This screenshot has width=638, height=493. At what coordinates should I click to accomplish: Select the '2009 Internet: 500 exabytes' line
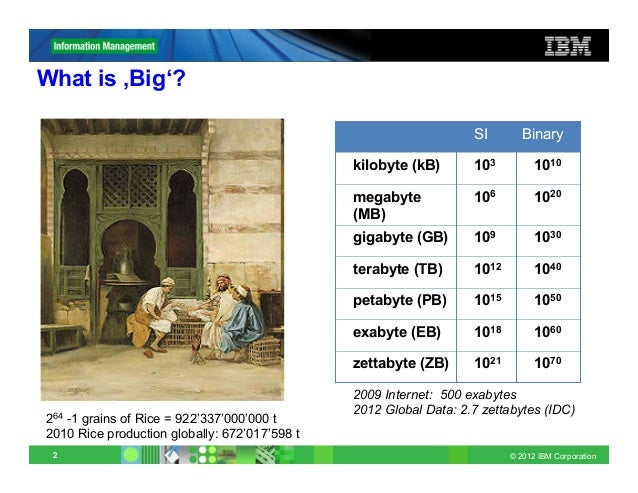pos(435,395)
